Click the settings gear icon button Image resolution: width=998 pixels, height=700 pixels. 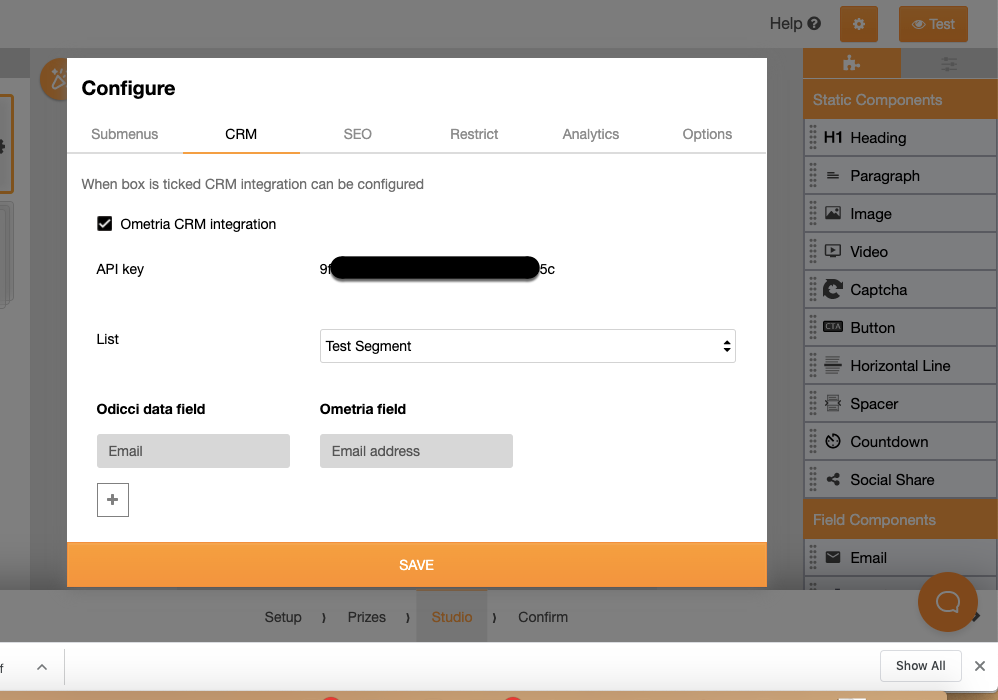[858, 24]
